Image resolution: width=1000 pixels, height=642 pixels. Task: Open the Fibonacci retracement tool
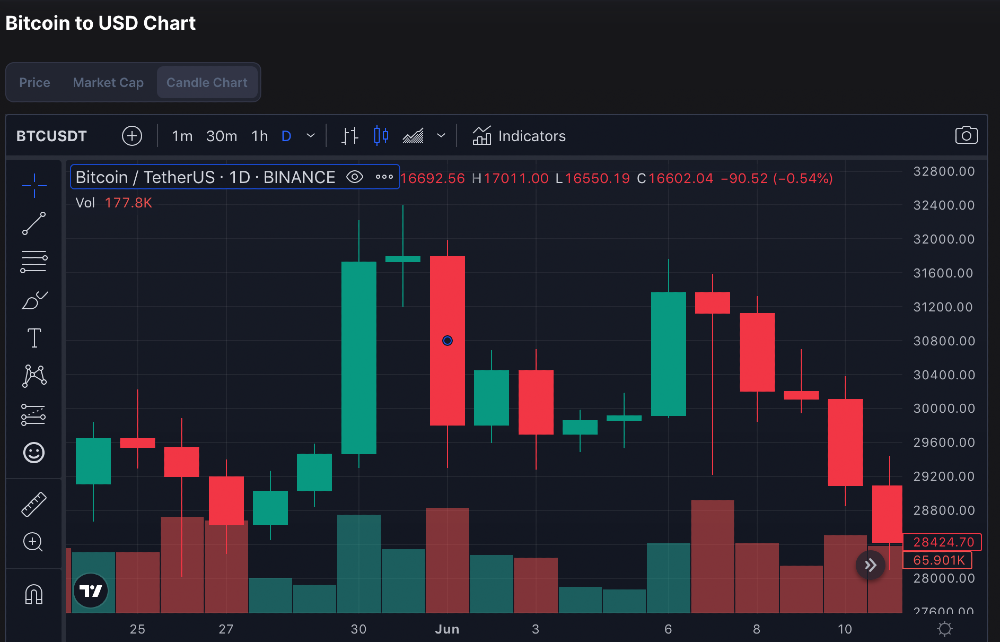(34, 261)
